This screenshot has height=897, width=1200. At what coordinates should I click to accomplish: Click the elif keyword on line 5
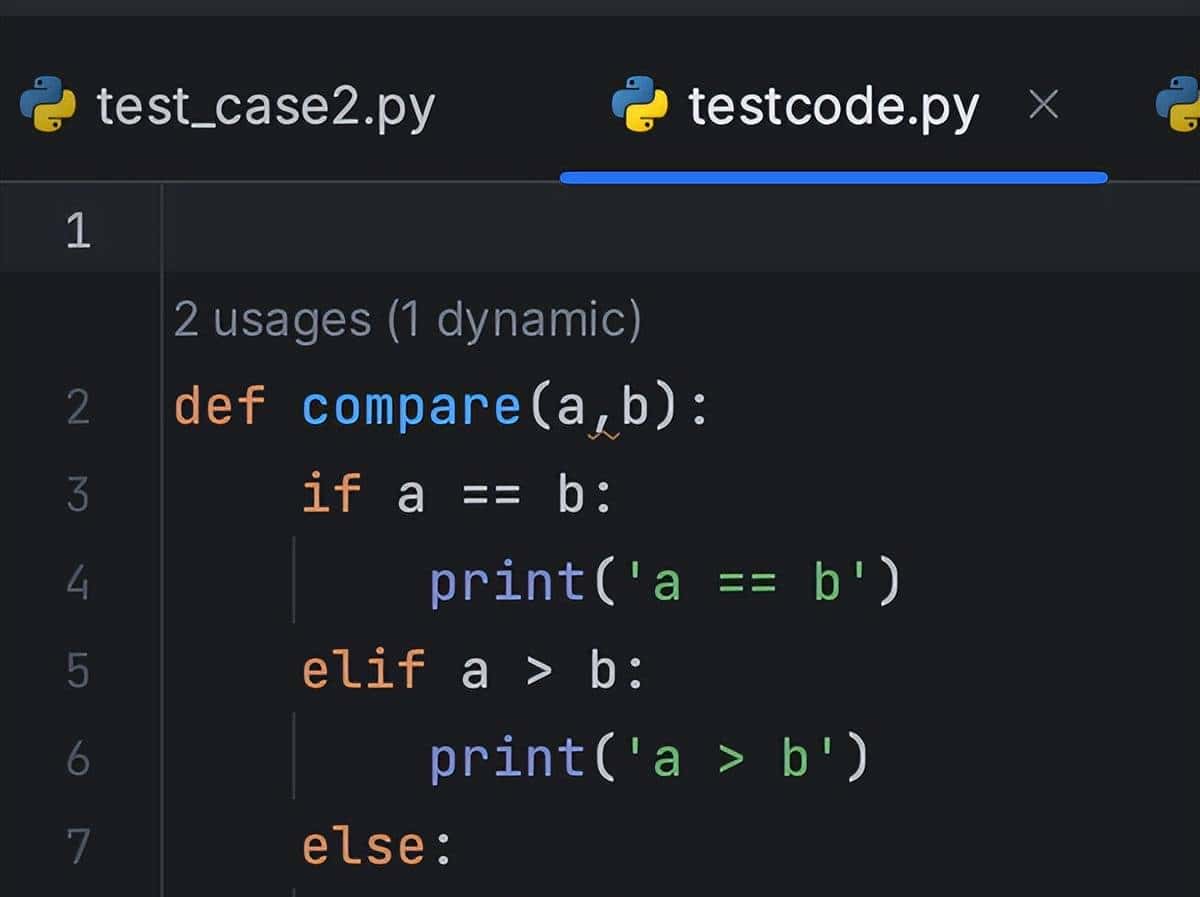point(363,671)
